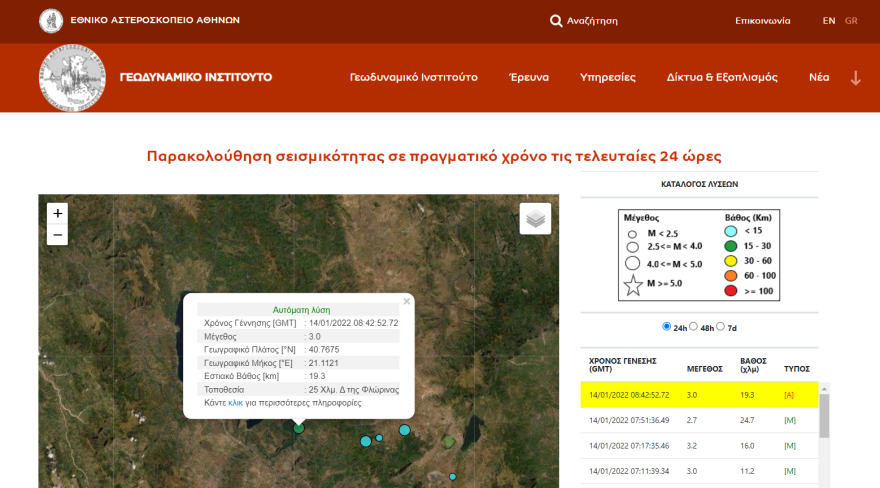The height and width of the screenshot is (488, 880).
Task: Click the search magnifier icon
Action: click(x=556, y=21)
